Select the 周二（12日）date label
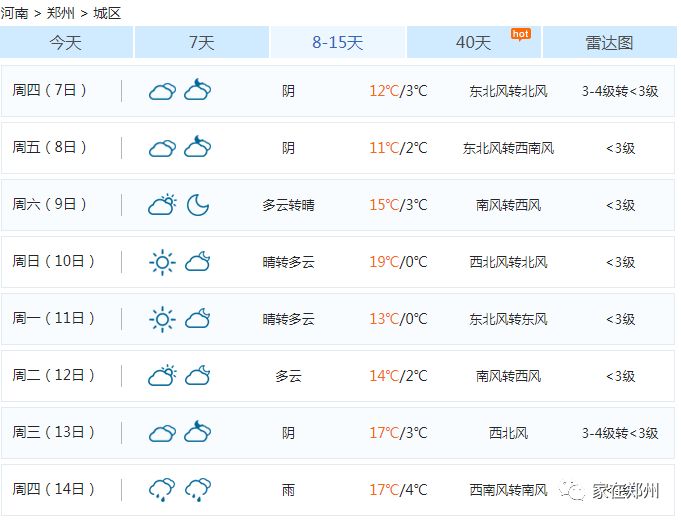Image resolution: width=681 pixels, height=520 pixels. 53,375
